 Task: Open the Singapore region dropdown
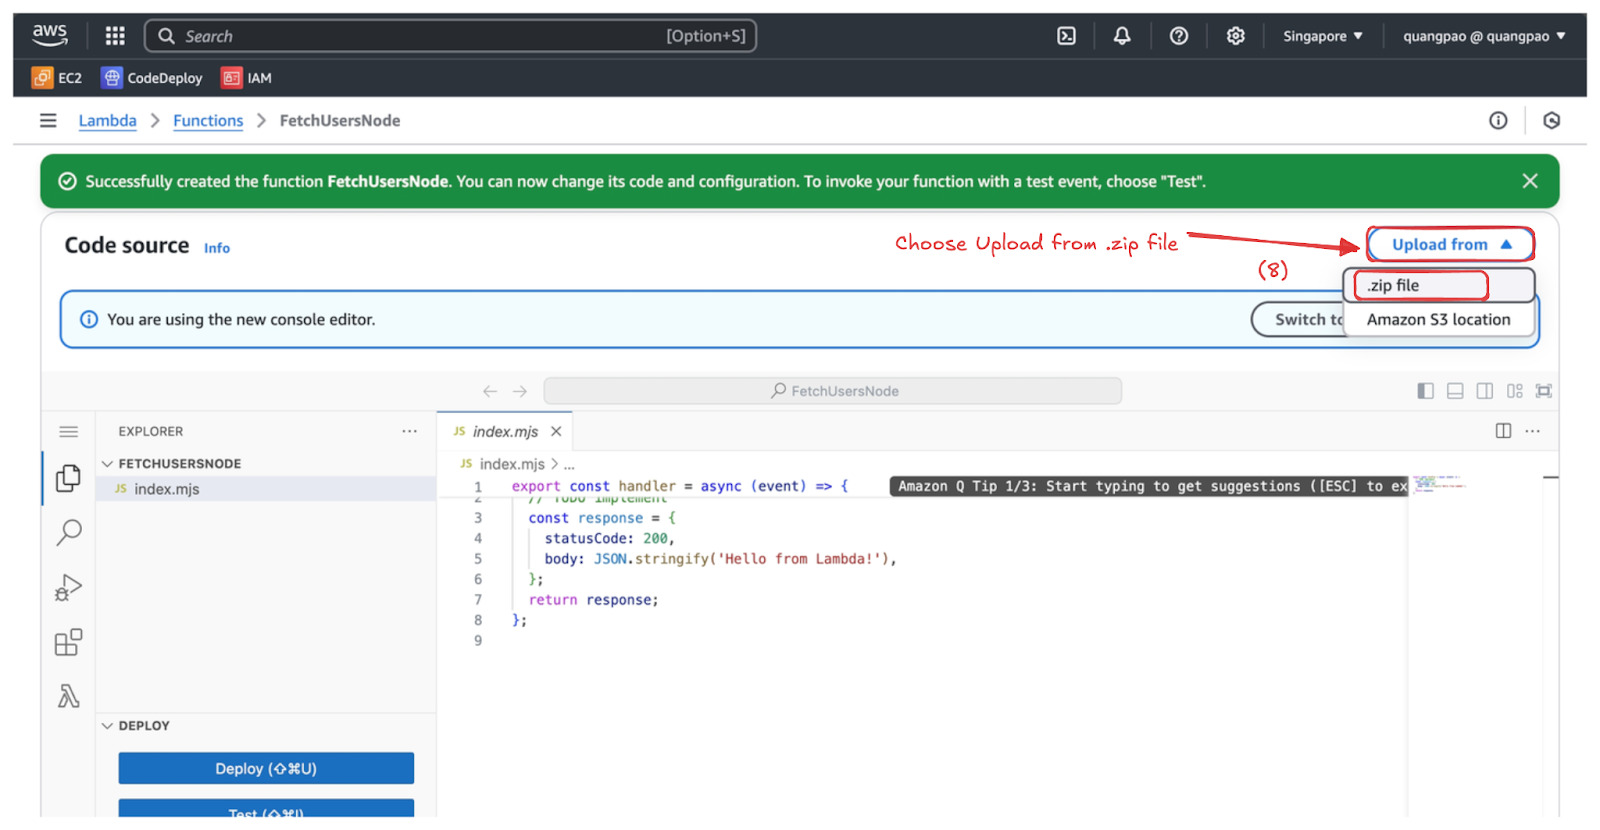pos(1322,36)
